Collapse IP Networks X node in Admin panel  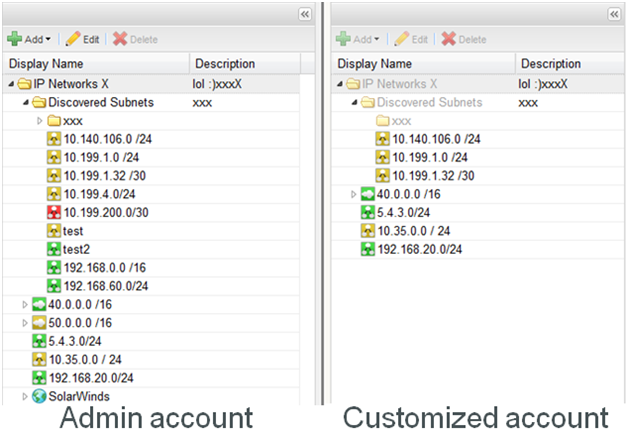click(x=11, y=84)
